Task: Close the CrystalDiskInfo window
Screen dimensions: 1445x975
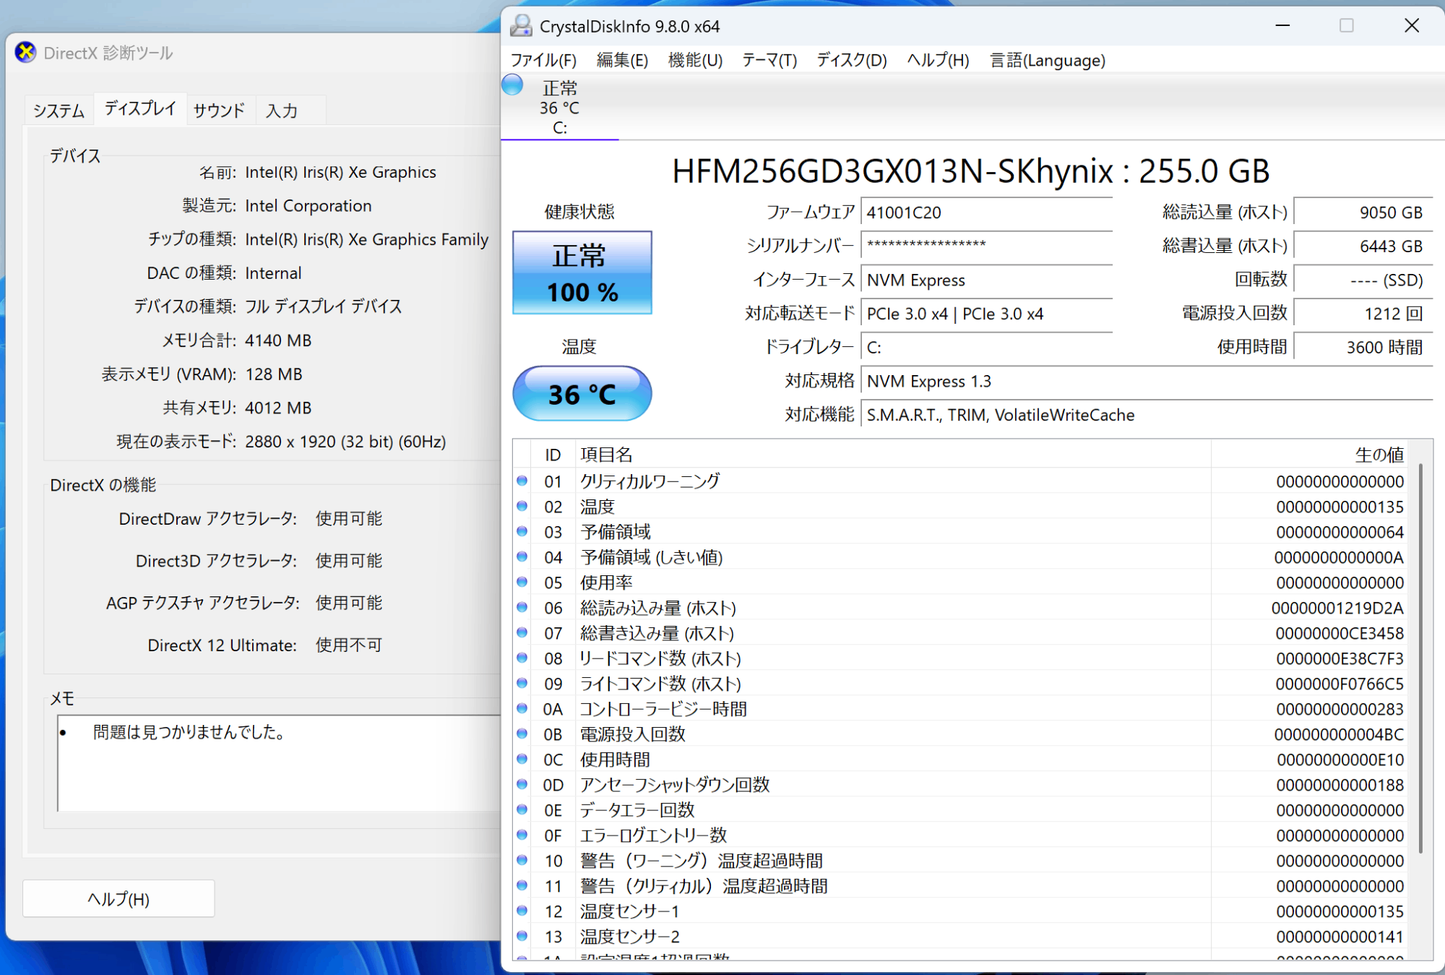Action: pos(1411,26)
